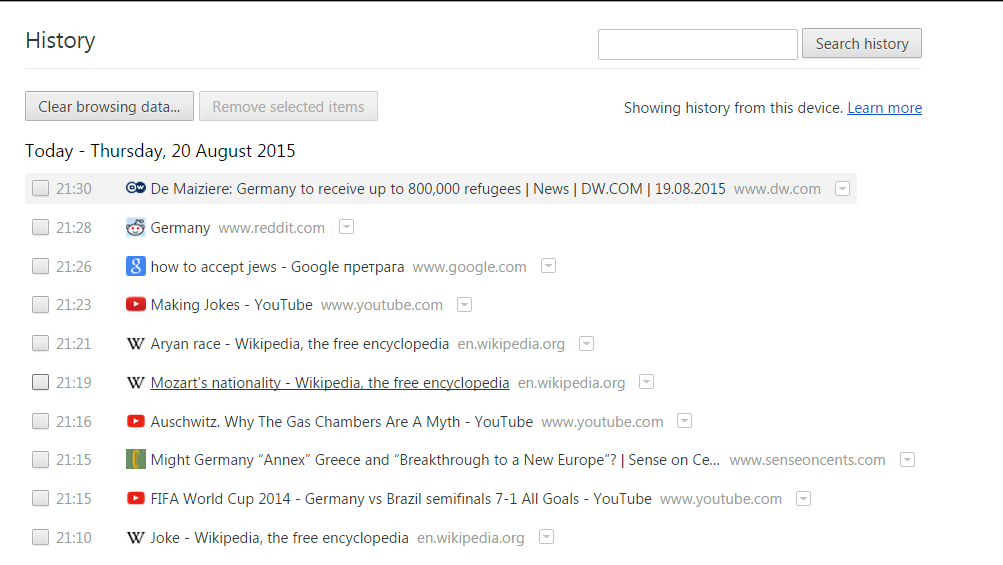This screenshot has height=565, width=1003.
Task: Open the options arrow next to www.senseoncents.com
Action: click(x=907, y=460)
